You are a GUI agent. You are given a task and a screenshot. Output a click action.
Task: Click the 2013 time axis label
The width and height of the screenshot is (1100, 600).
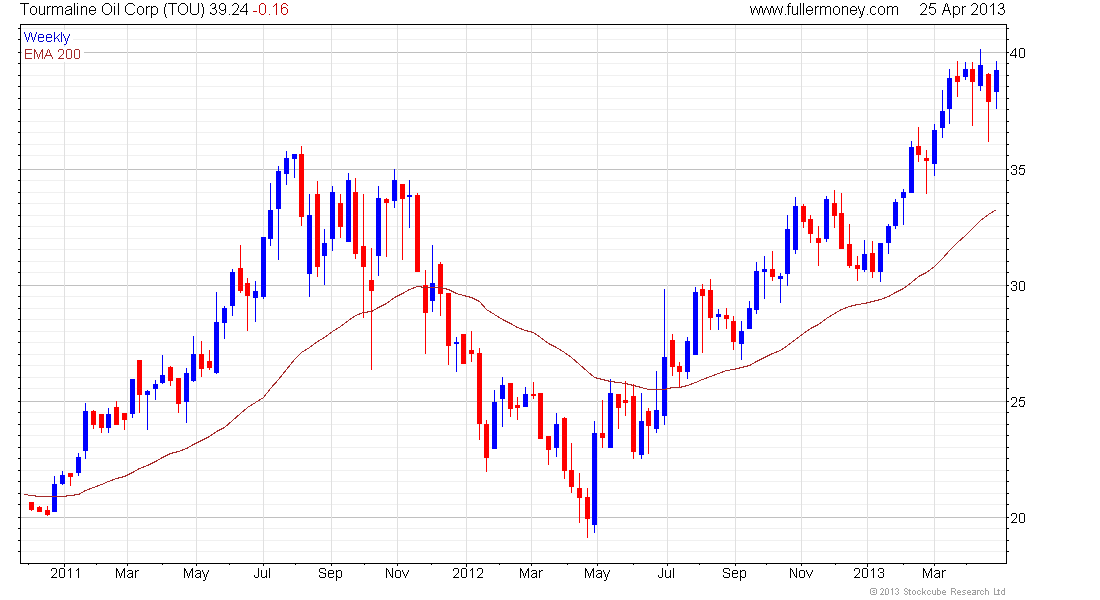[x=868, y=573]
